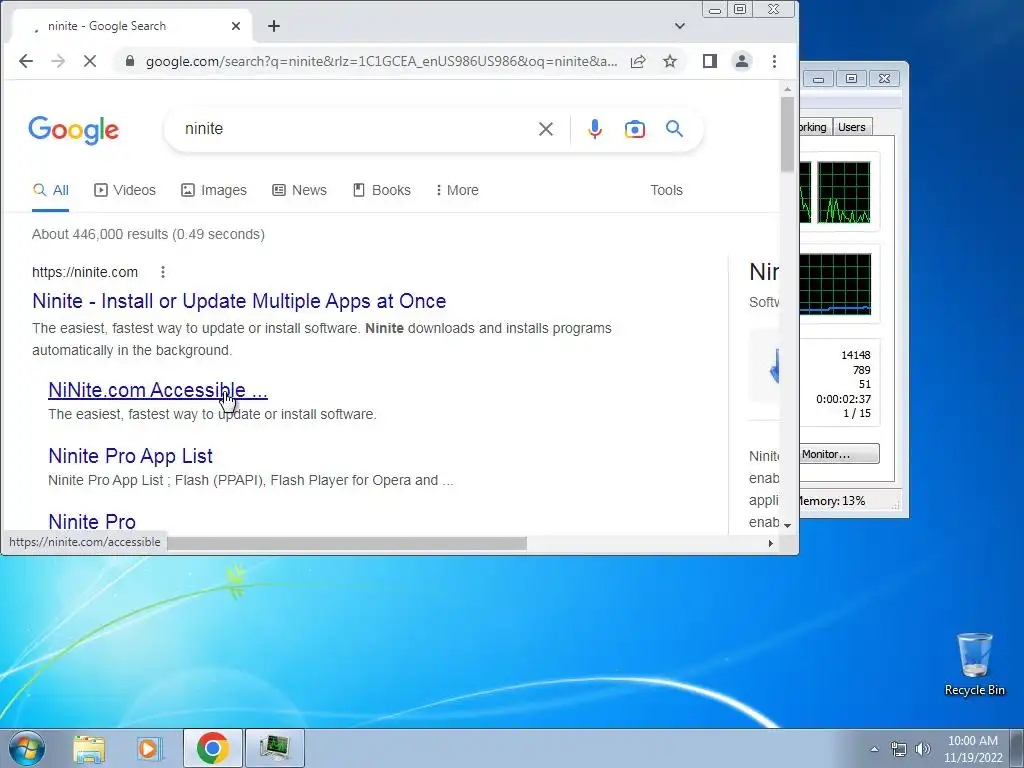Click the blue magnifier search button
Image resolution: width=1024 pixels, height=768 pixels.
click(675, 129)
